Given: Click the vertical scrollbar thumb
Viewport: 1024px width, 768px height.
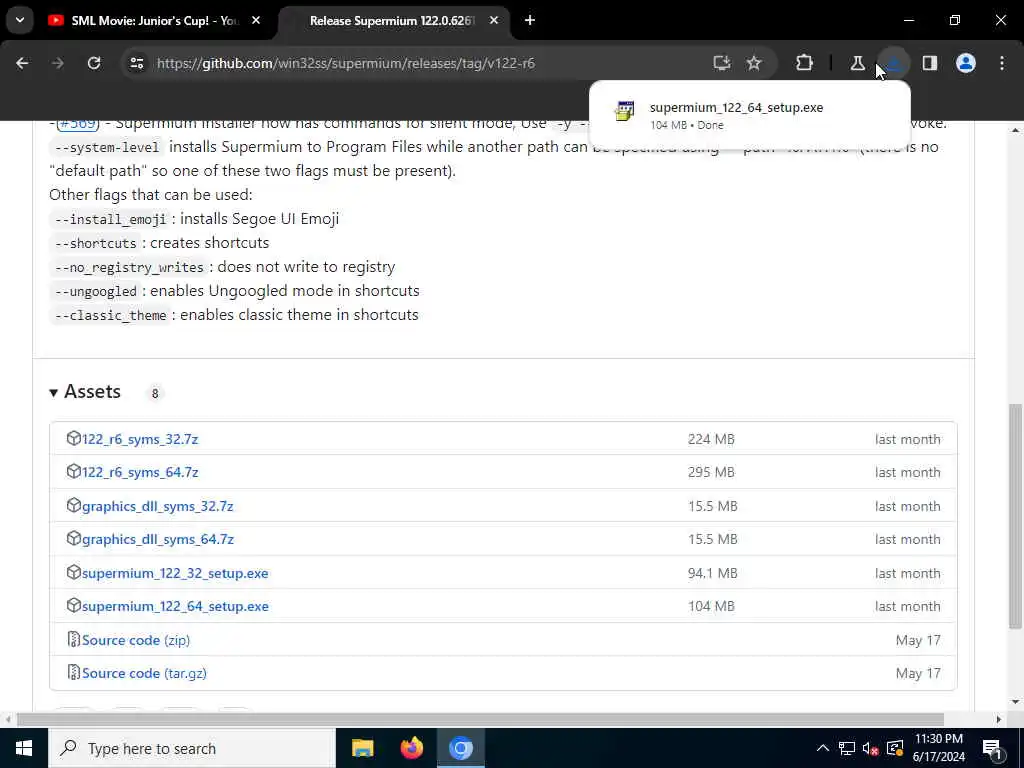Looking at the screenshot, I should click(x=1015, y=516).
